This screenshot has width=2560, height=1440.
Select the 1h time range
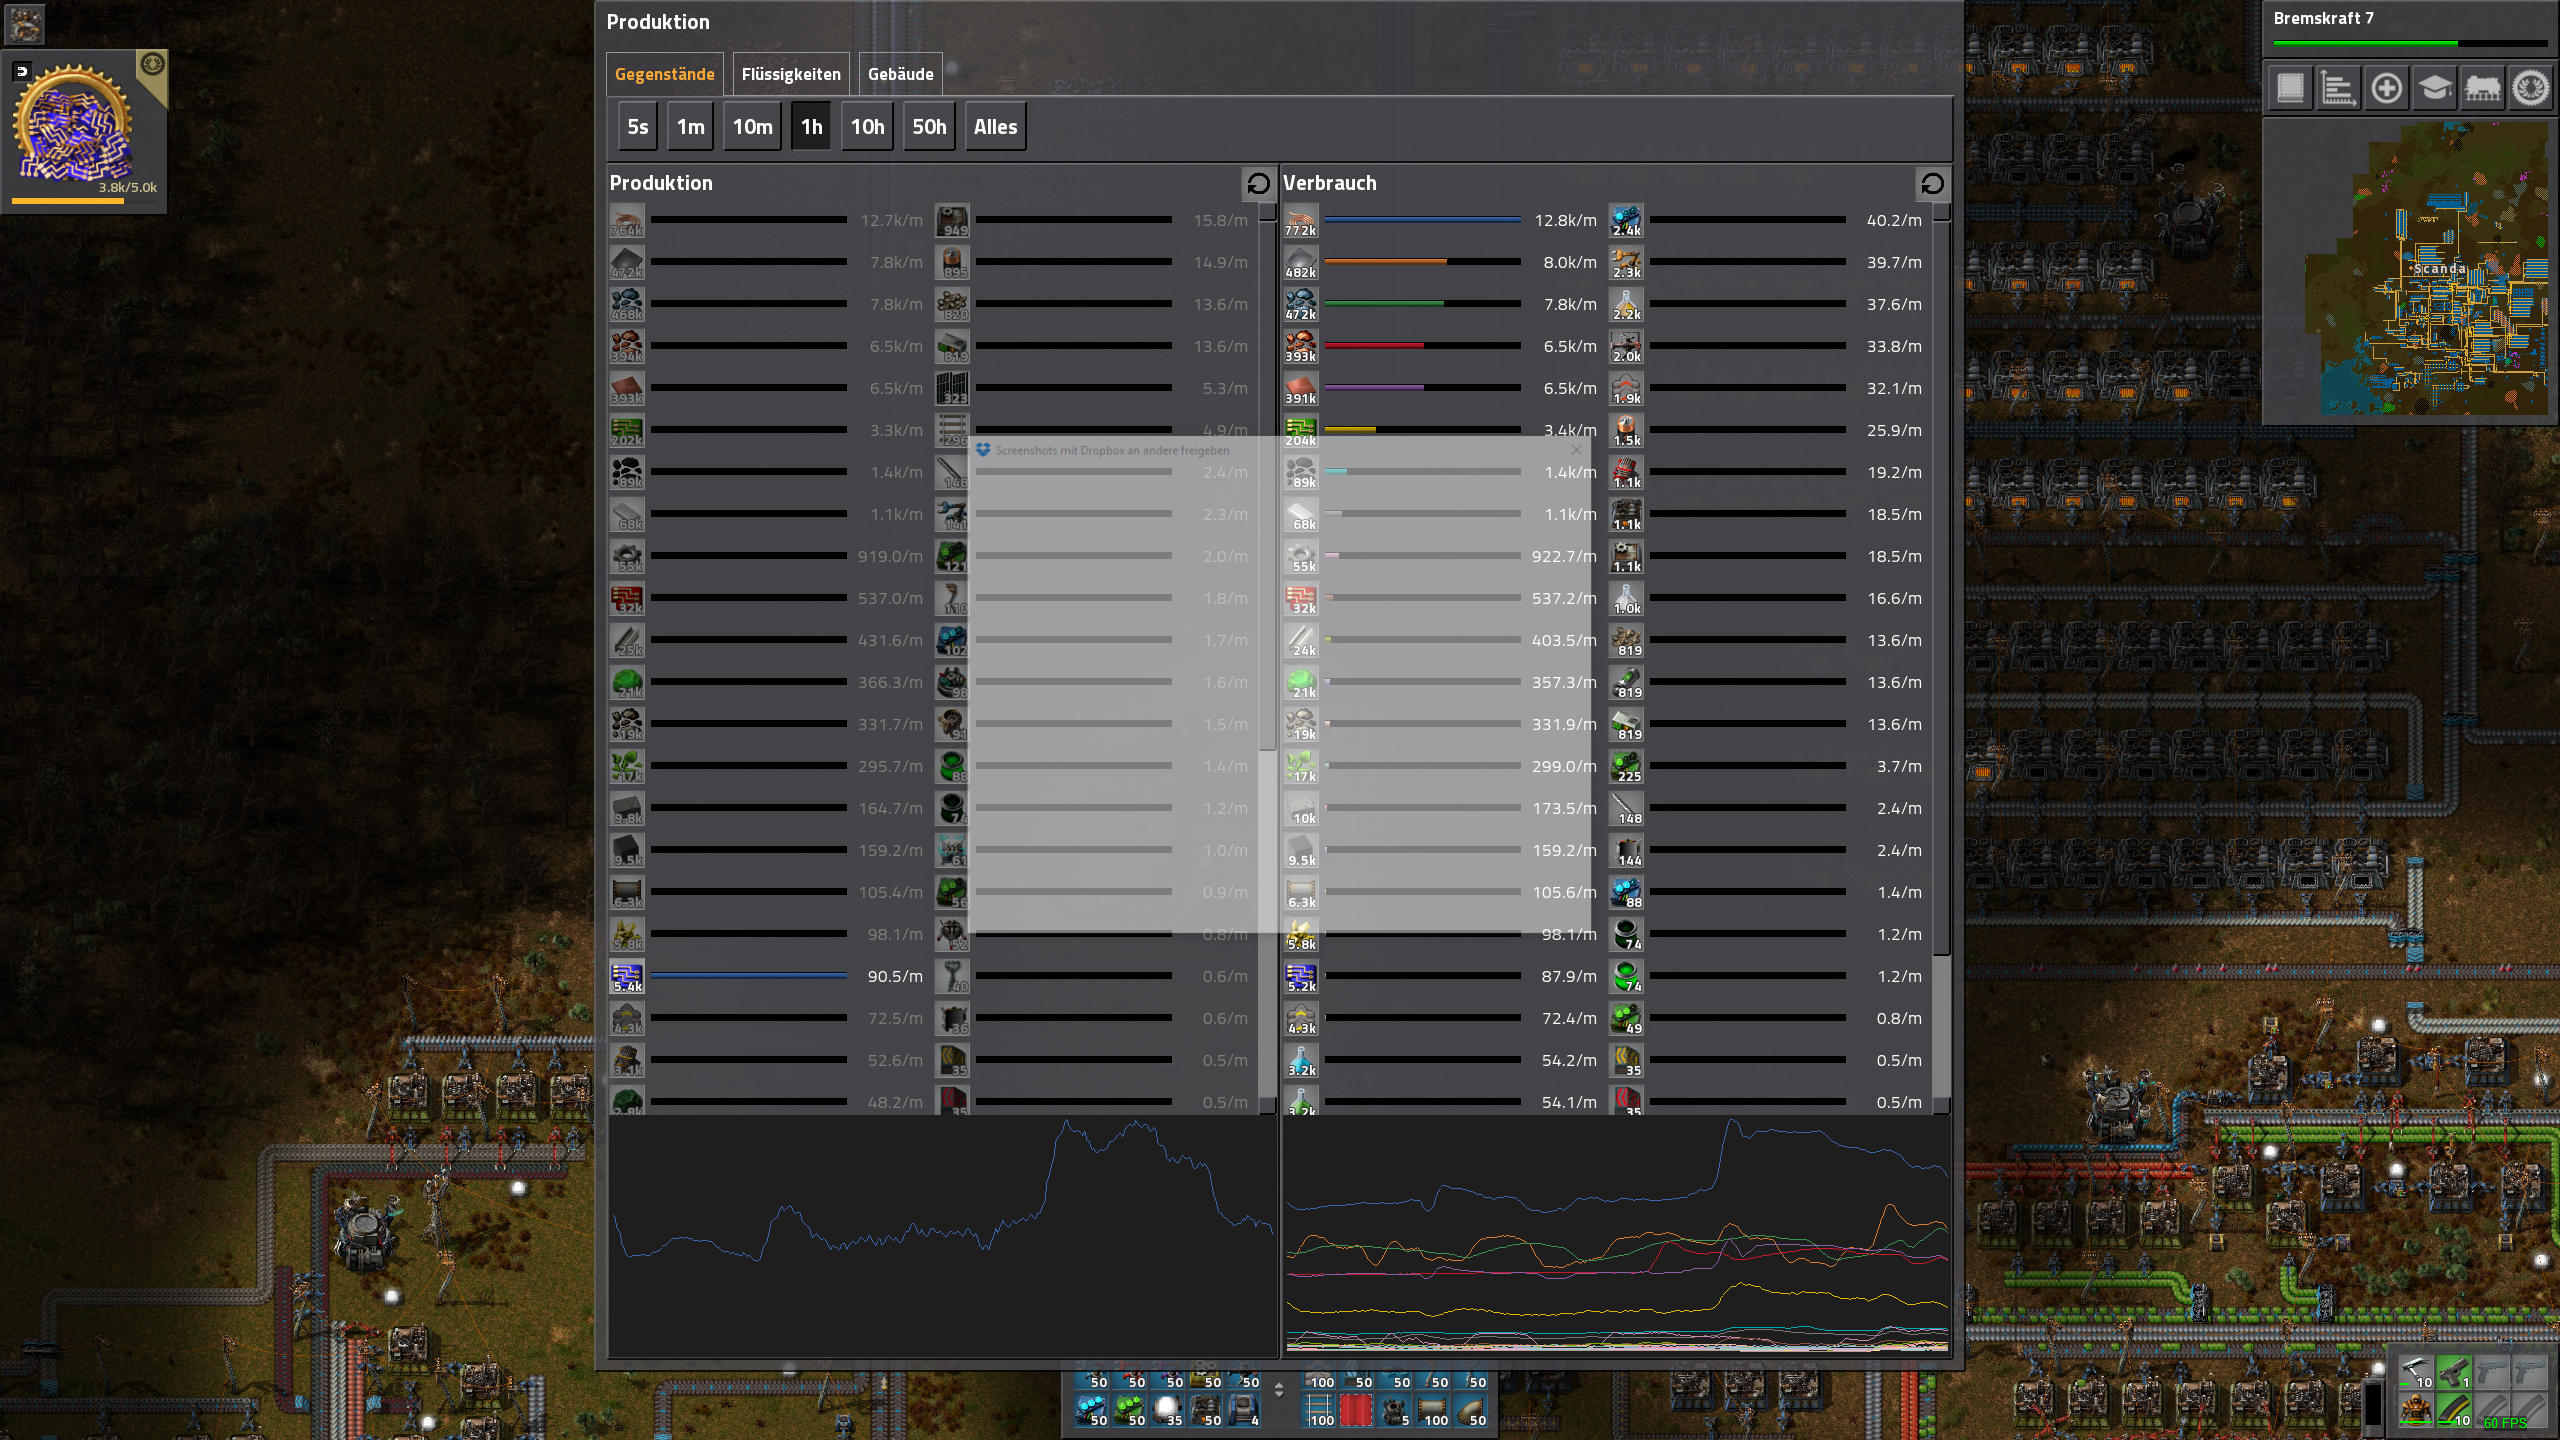pos(811,127)
